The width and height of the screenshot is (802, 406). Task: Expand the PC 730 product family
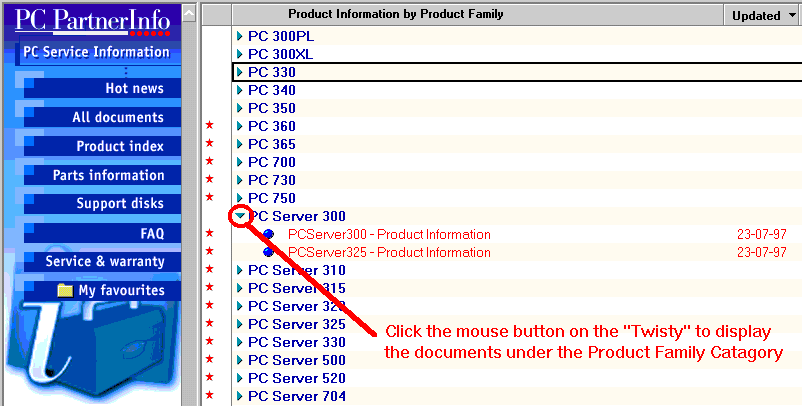click(240, 180)
